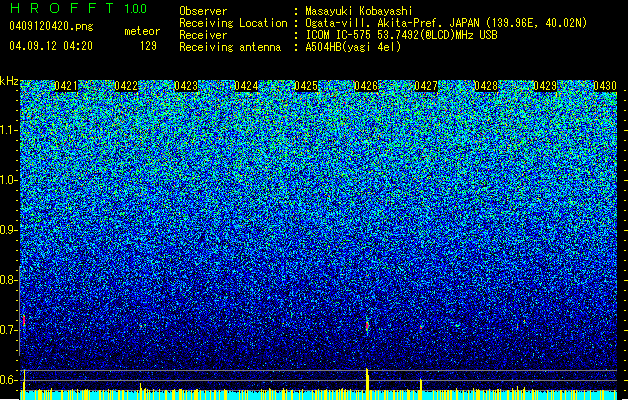Click the red meteor echo at spectrogram start
The height and width of the screenshot is (400, 629).
24,320
